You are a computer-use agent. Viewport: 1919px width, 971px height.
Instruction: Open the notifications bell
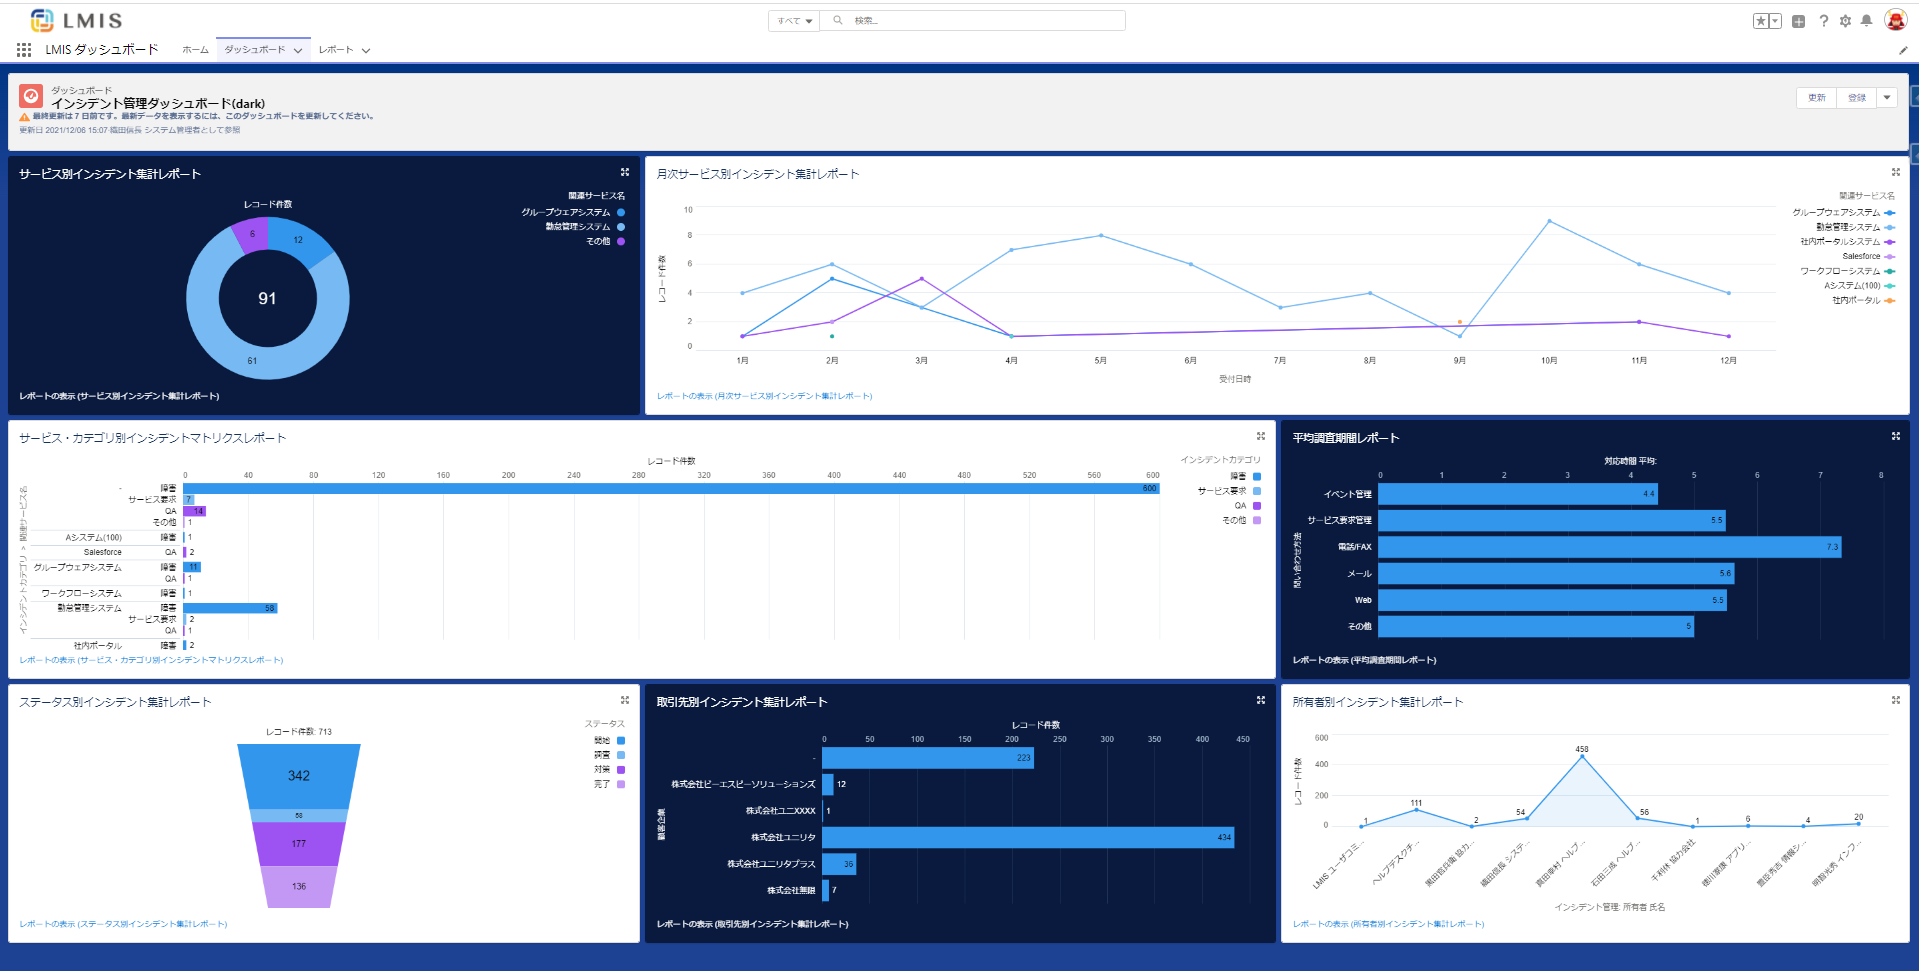1866,21
